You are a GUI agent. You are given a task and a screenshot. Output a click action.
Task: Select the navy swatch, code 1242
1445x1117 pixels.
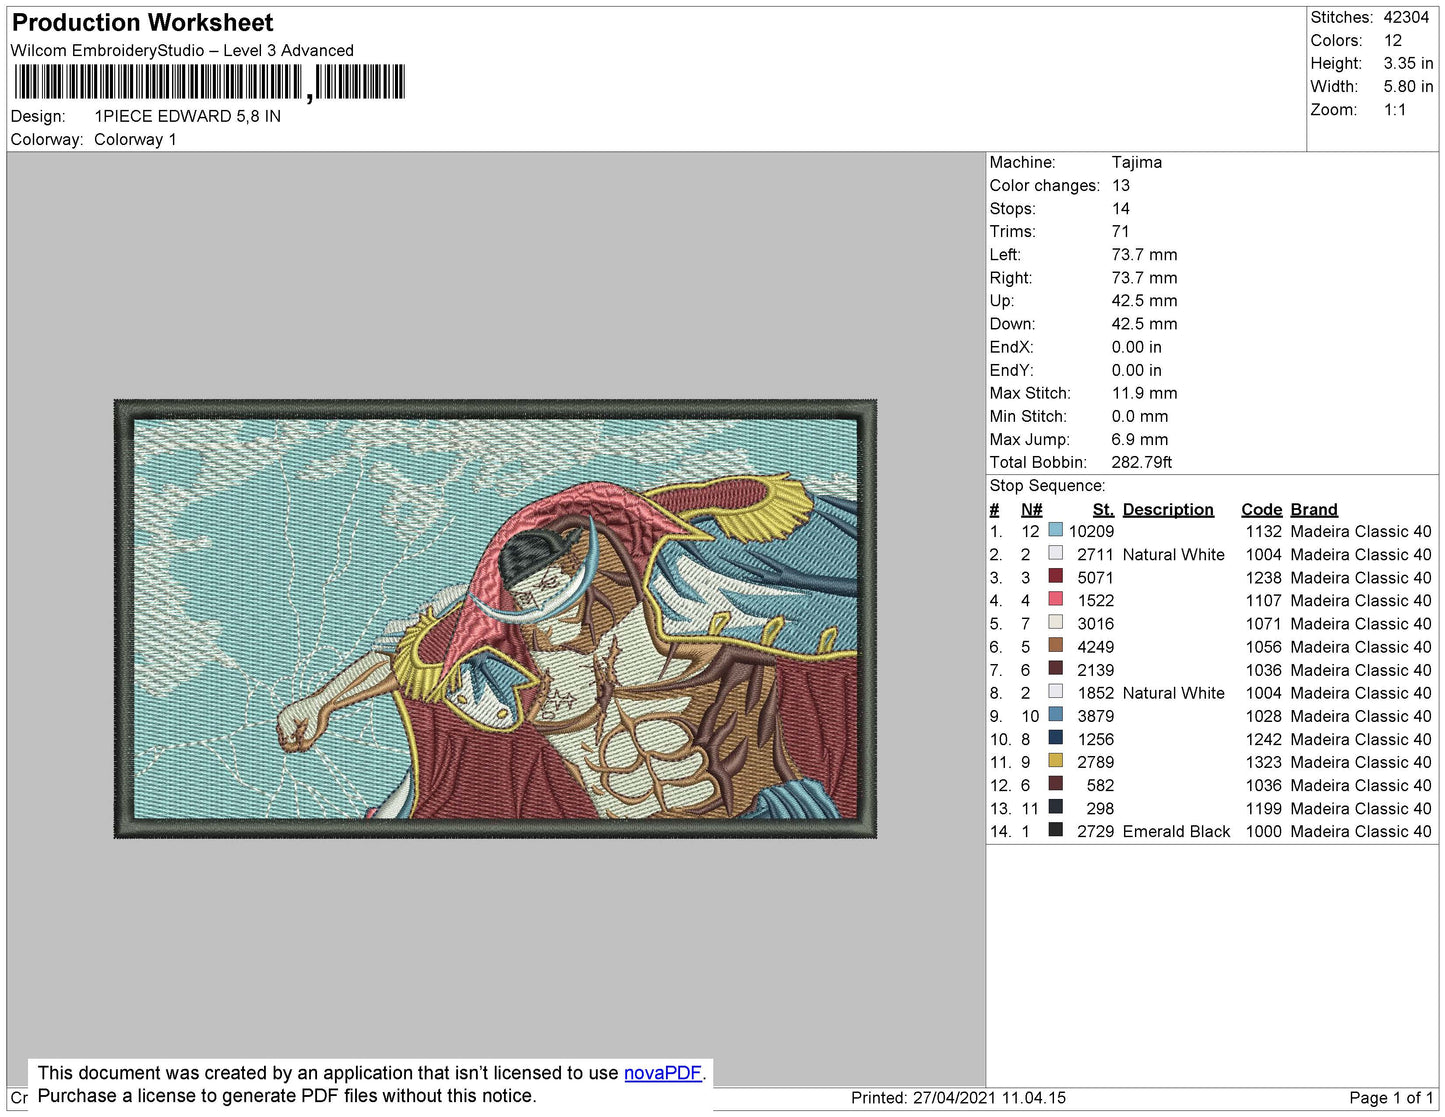tap(1055, 737)
